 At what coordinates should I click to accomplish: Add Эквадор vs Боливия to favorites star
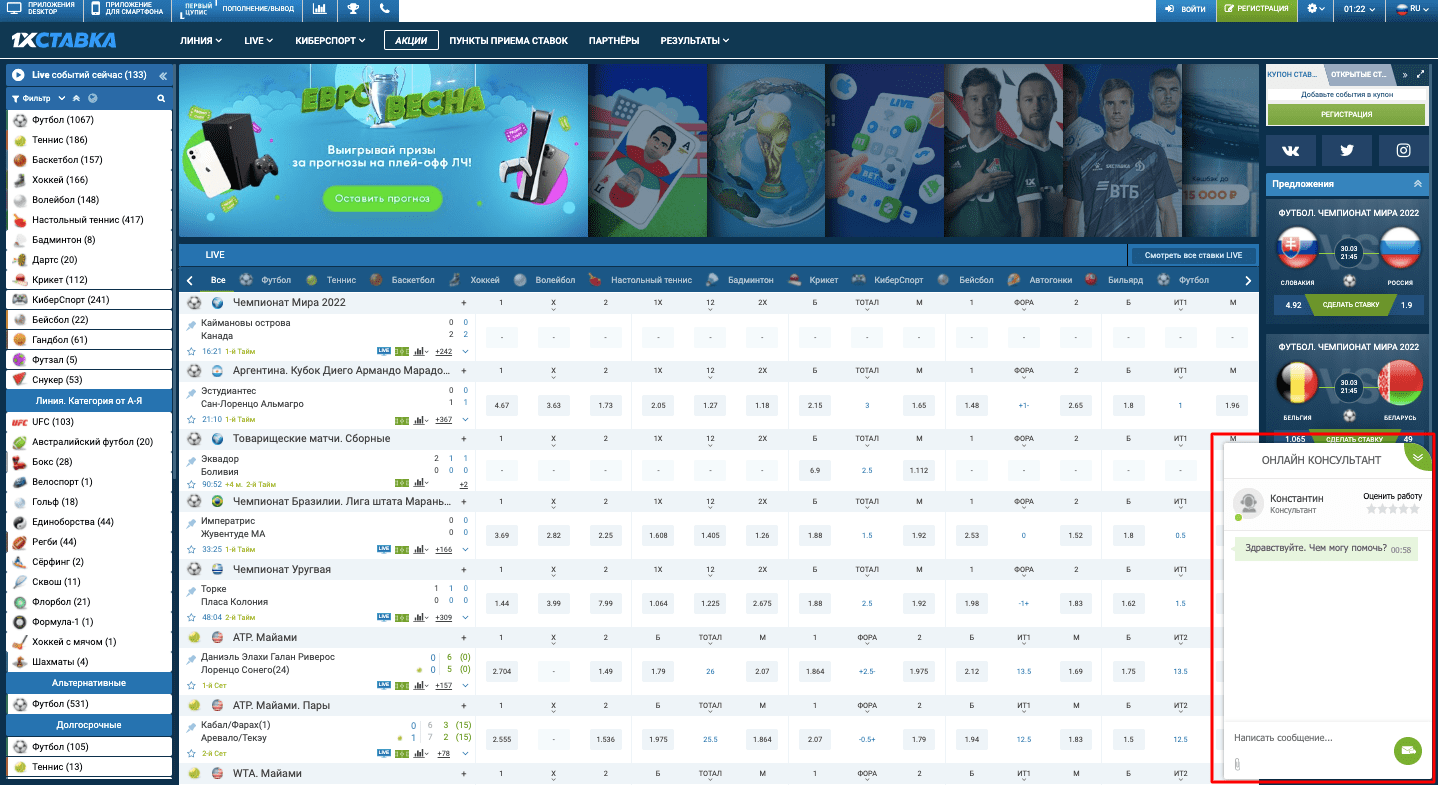[191, 484]
